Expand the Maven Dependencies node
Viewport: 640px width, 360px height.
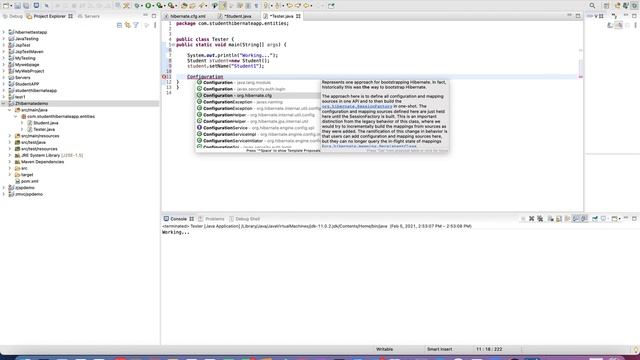(x=10, y=162)
